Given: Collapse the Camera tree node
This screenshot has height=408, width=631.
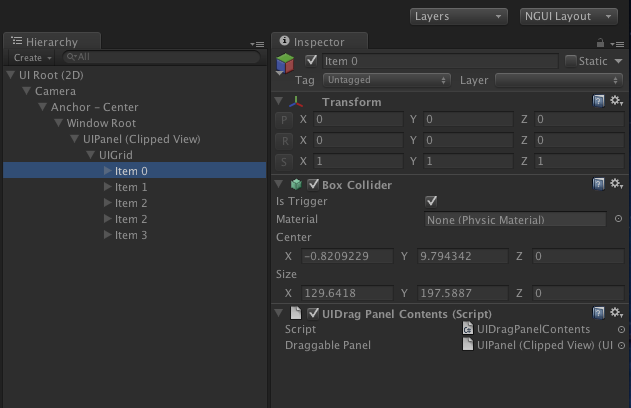Looking at the screenshot, I should [x=27, y=91].
